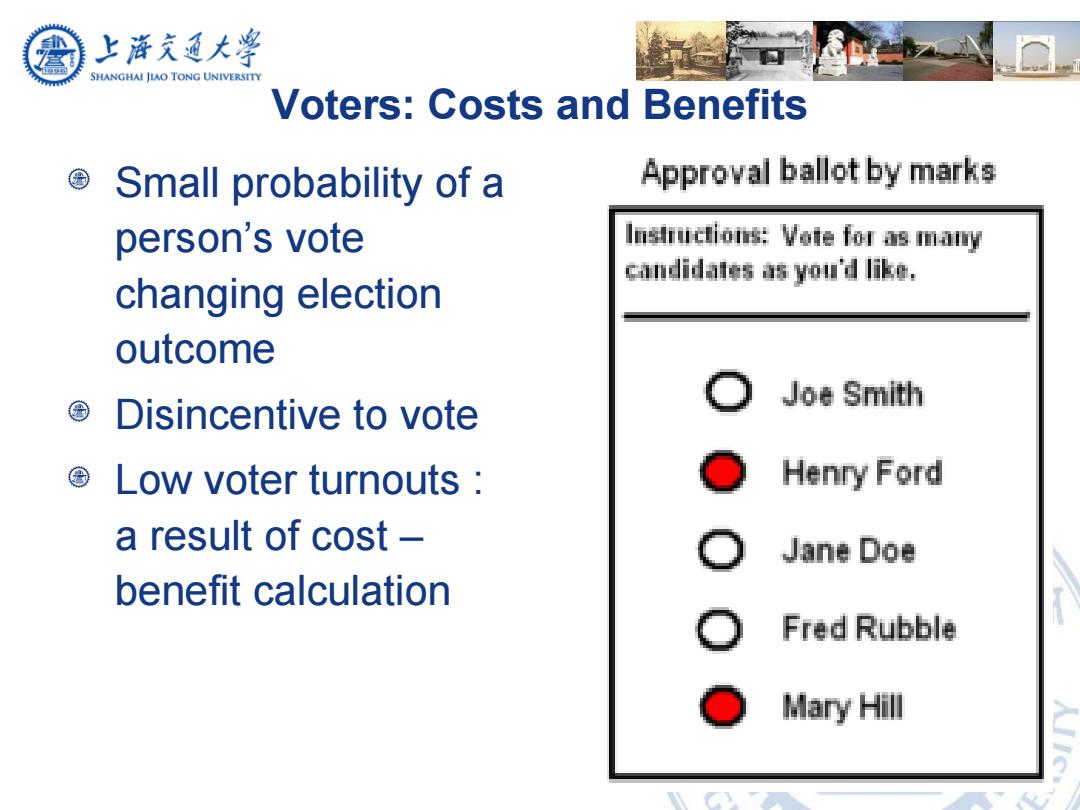
Task: Click the sepia pavilion photo in header
Action: coord(681,51)
